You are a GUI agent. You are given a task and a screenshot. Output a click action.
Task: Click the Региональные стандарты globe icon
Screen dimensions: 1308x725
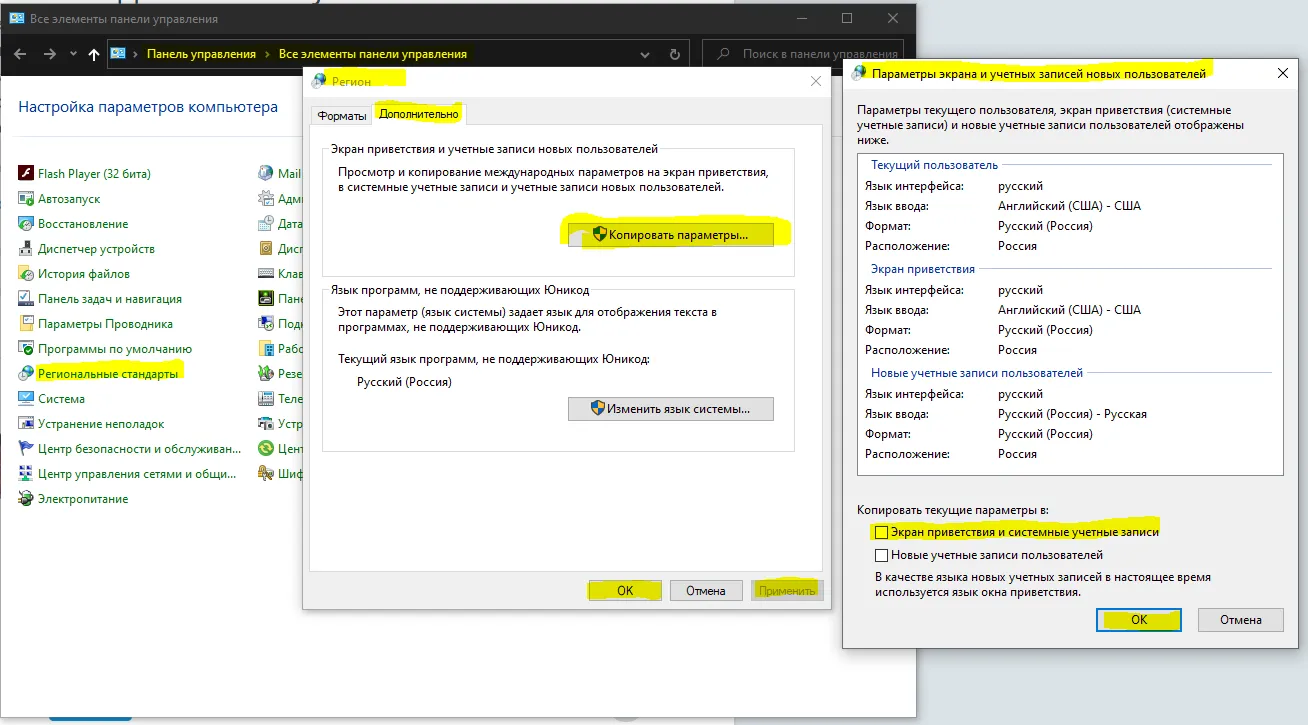coord(26,373)
